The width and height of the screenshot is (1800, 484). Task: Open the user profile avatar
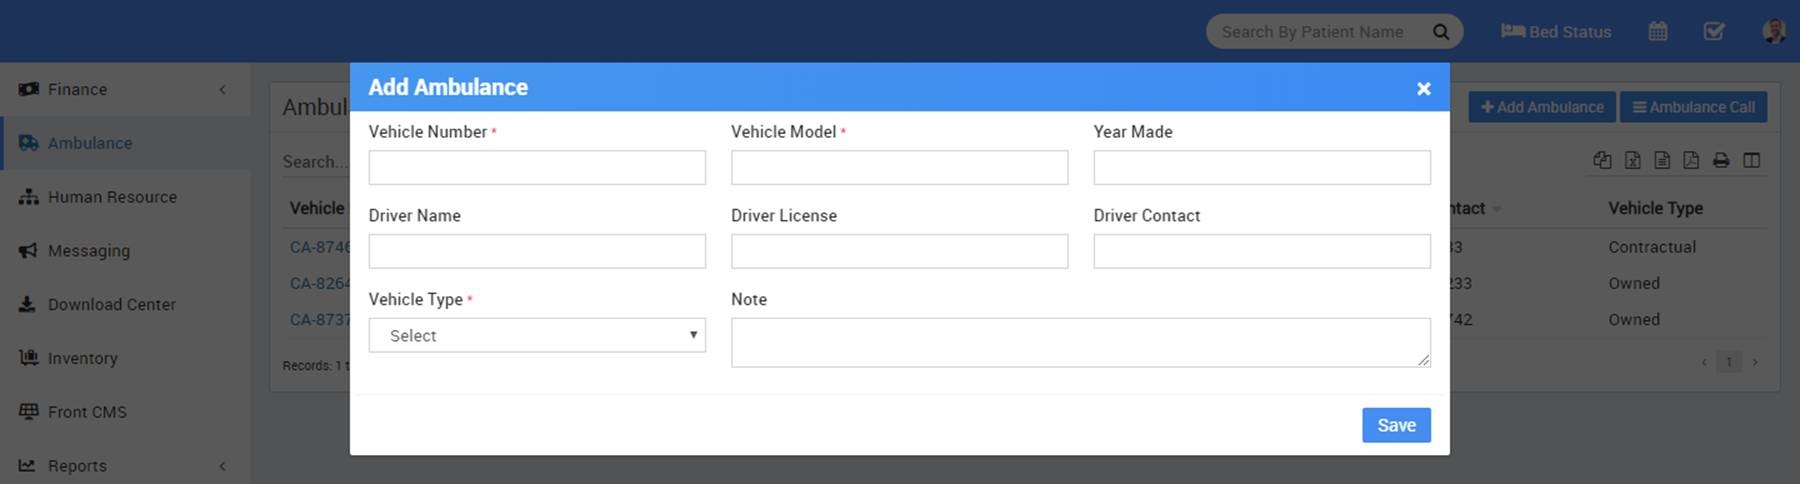point(1773,31)
